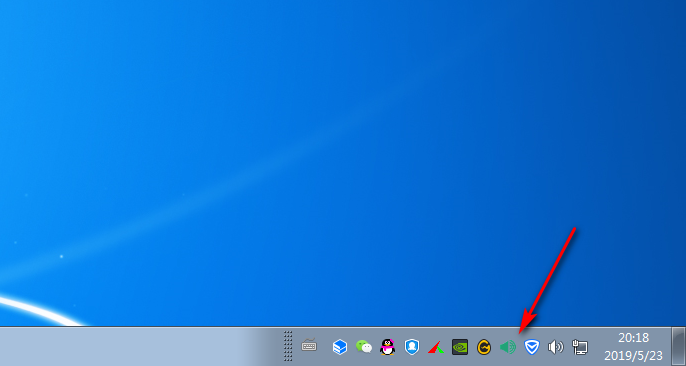Click the blue stacked-box tray icon
This screenshot has height=366, width=686.
340,347
